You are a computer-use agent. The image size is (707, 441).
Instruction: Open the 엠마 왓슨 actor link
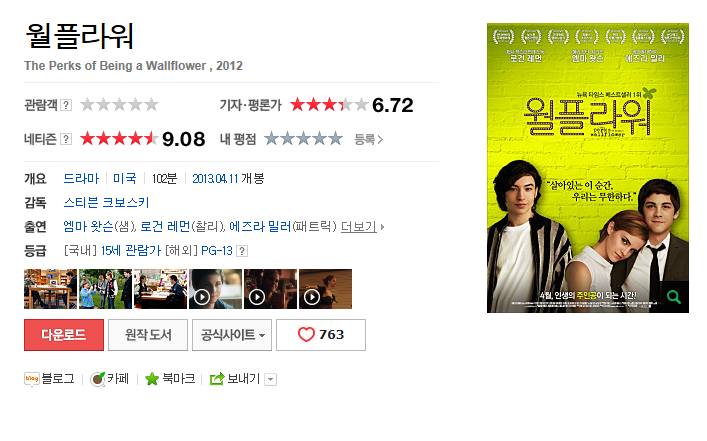point(88,226)
